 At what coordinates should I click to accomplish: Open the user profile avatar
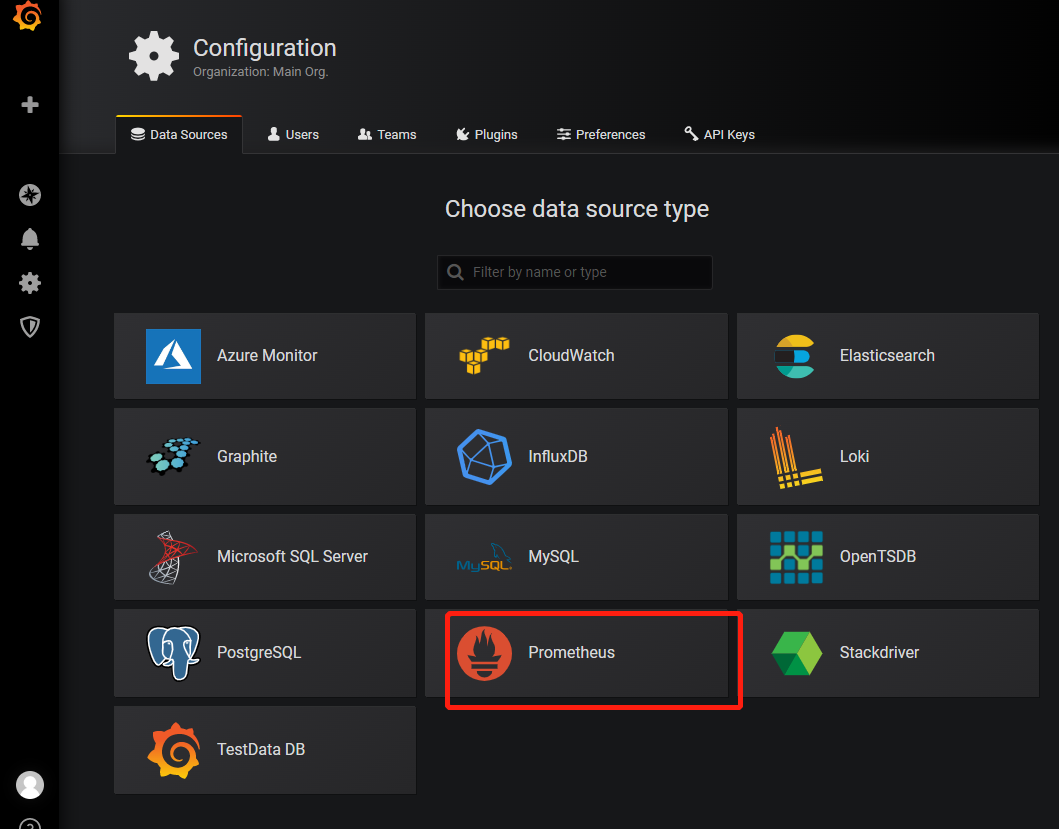click(x=30, y=785)
